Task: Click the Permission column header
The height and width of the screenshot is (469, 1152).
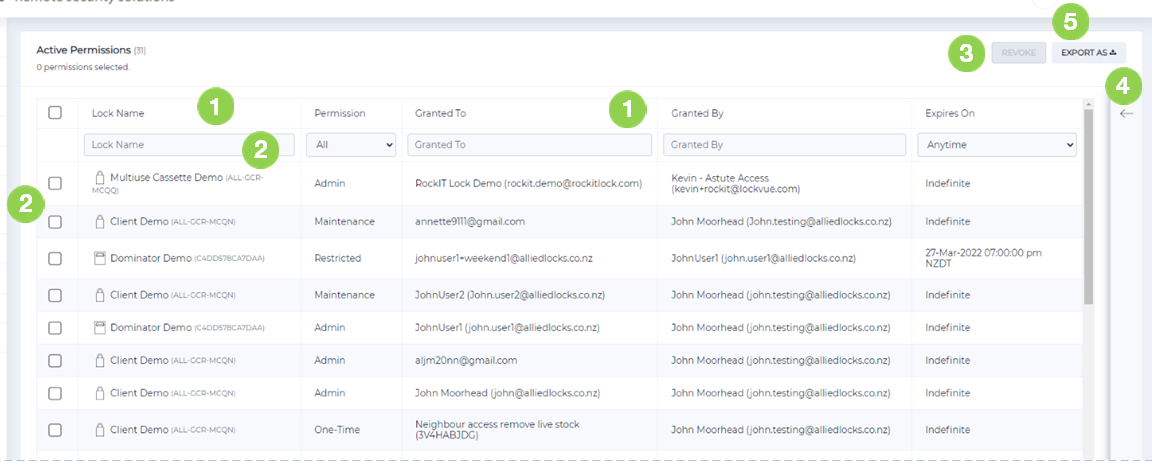Action: click(340, 113)
